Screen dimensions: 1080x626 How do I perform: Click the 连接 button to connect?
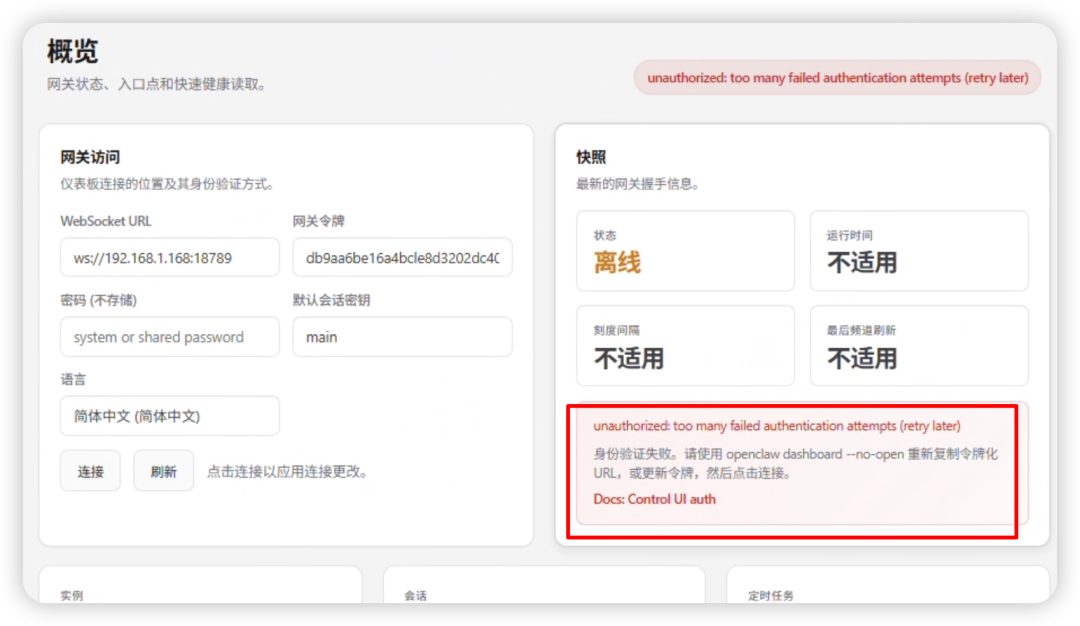pyautogui.click(x=90, y=470)
